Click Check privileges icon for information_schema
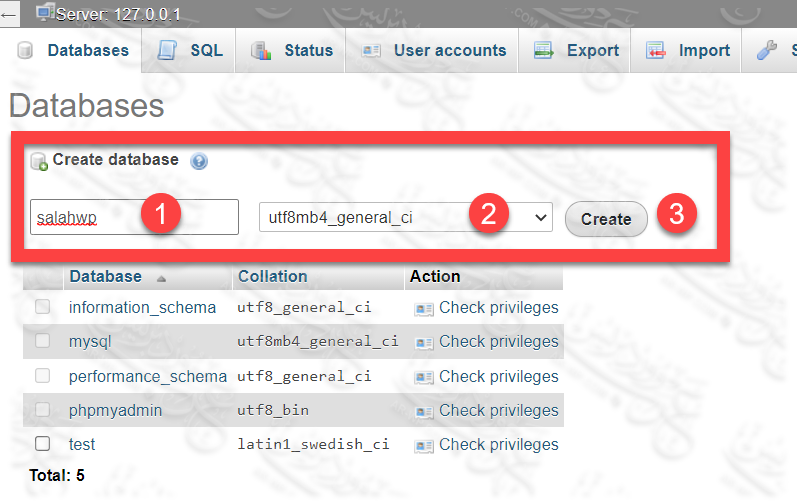797x501 pixels. pyautogui.click(x=424, y=308)
